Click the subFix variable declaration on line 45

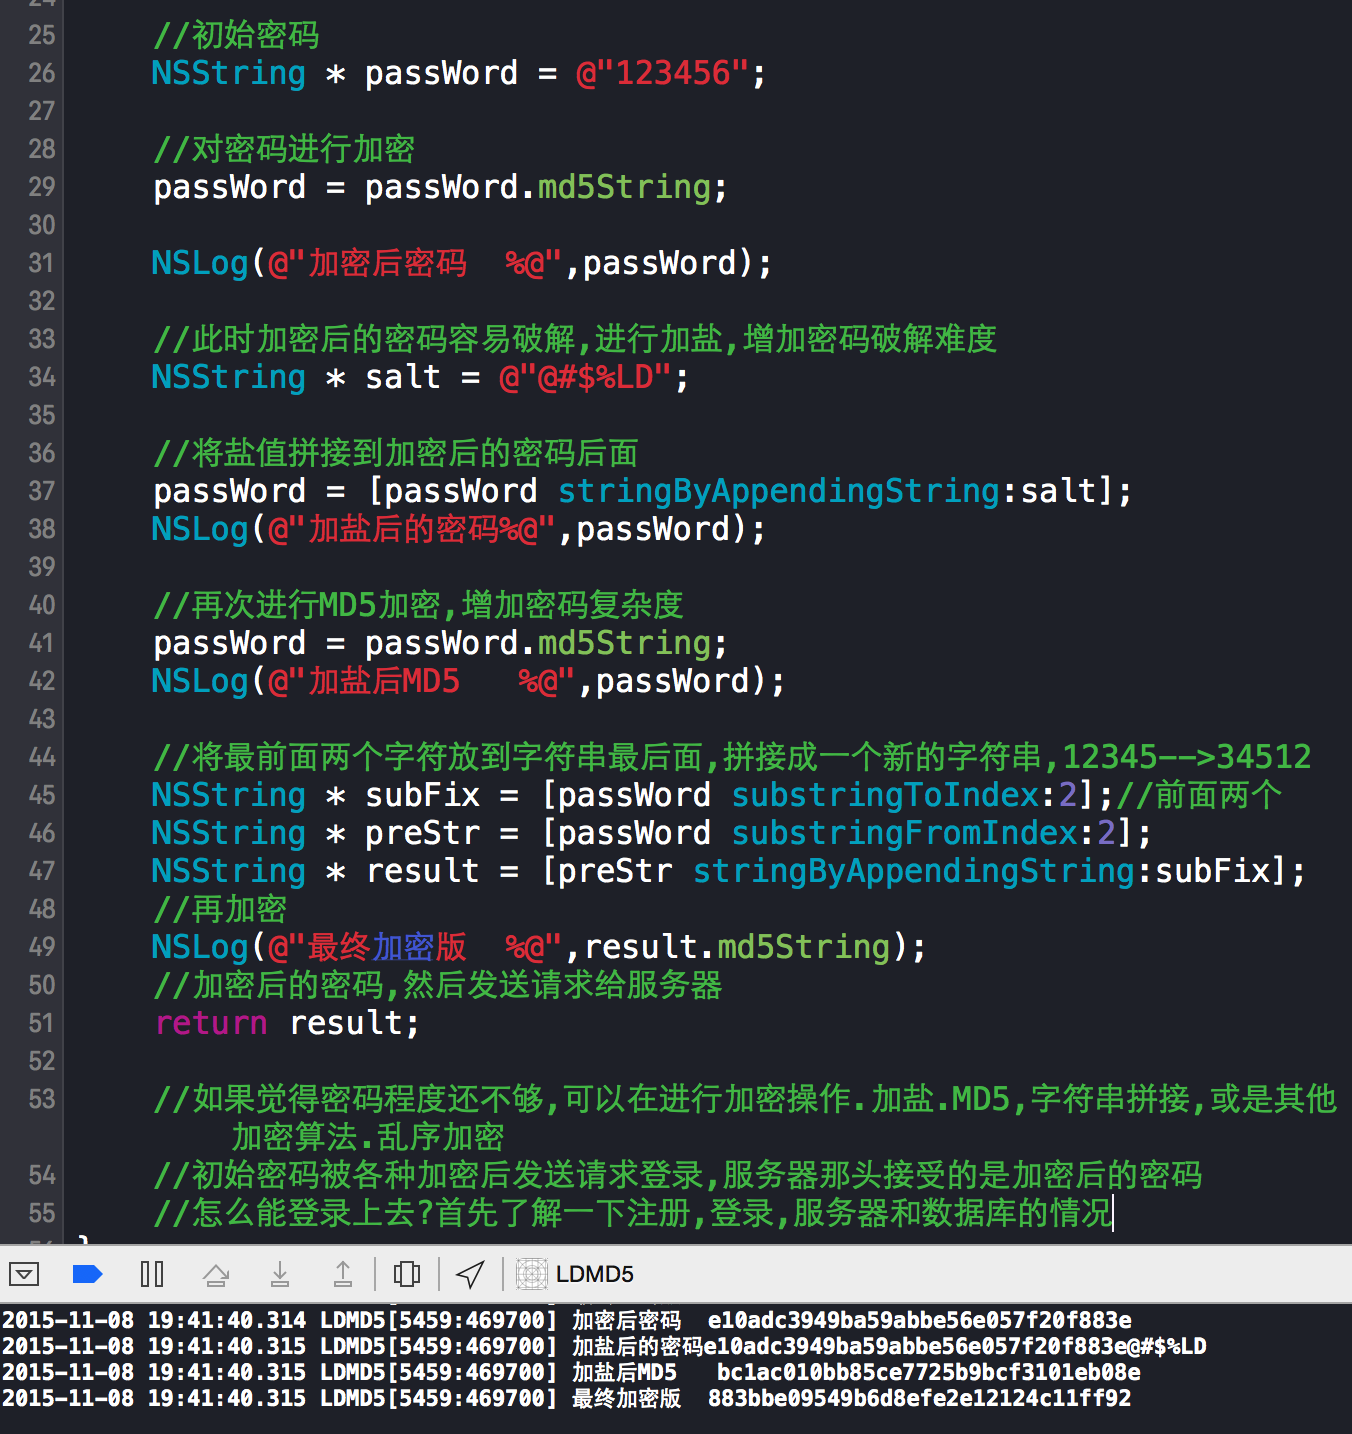click(x=423, y=795)
